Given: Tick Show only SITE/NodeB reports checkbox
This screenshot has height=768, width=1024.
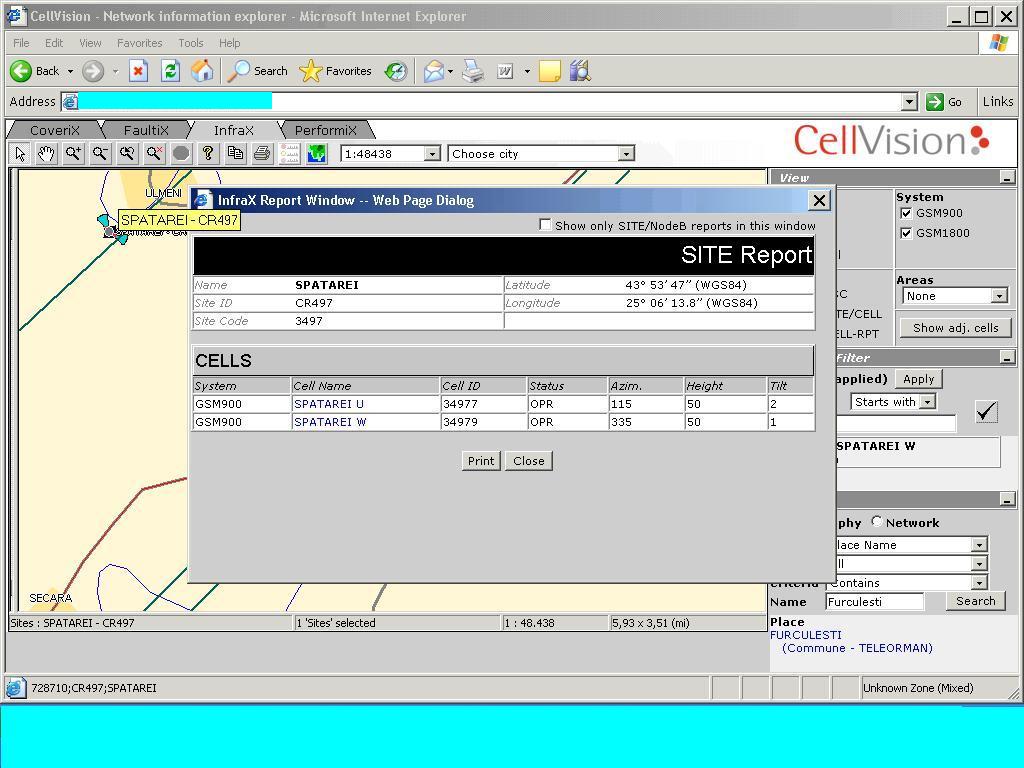Looking at the screenshot, I should click(545, 225).
